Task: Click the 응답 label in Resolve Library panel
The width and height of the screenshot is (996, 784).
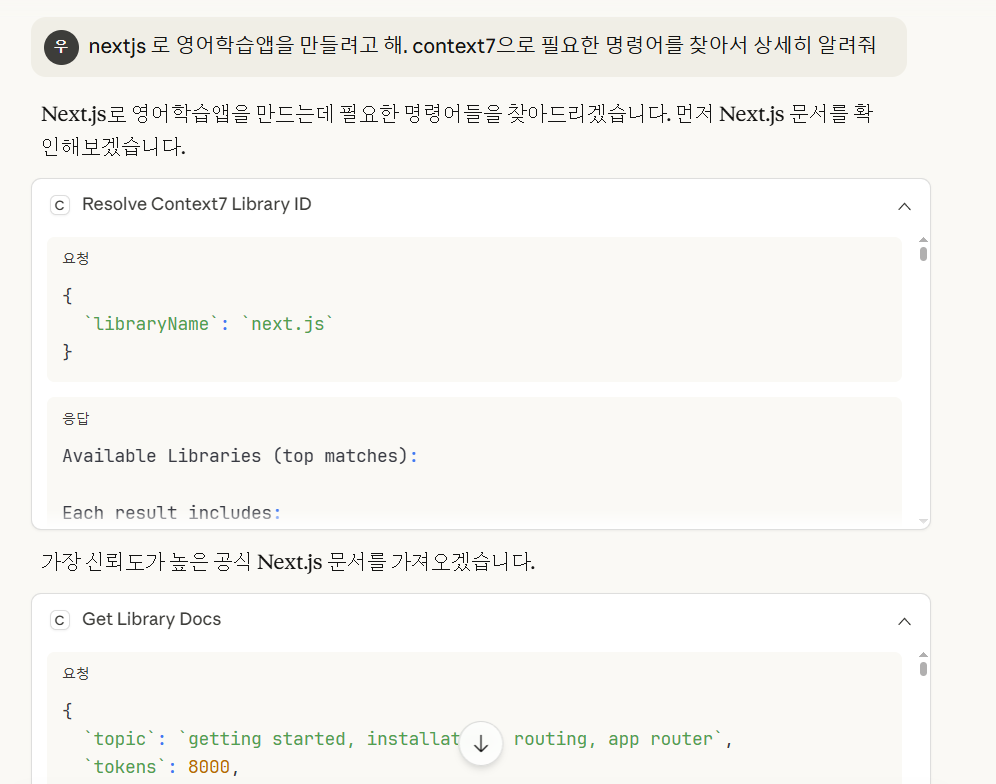Action: click(x=76, y=419)
